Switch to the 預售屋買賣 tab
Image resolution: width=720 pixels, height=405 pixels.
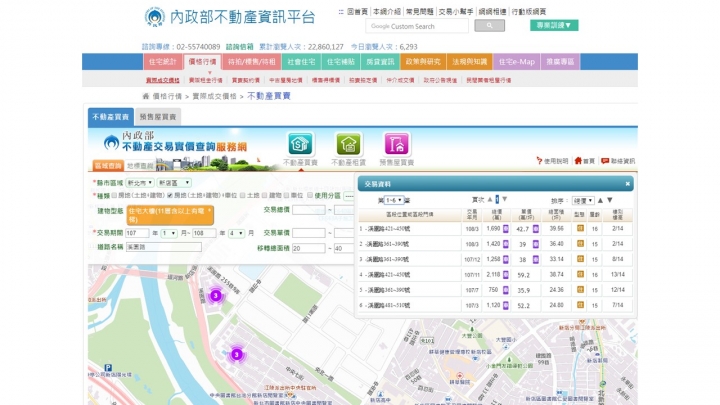pyautogui.click(x=158, y=117)
